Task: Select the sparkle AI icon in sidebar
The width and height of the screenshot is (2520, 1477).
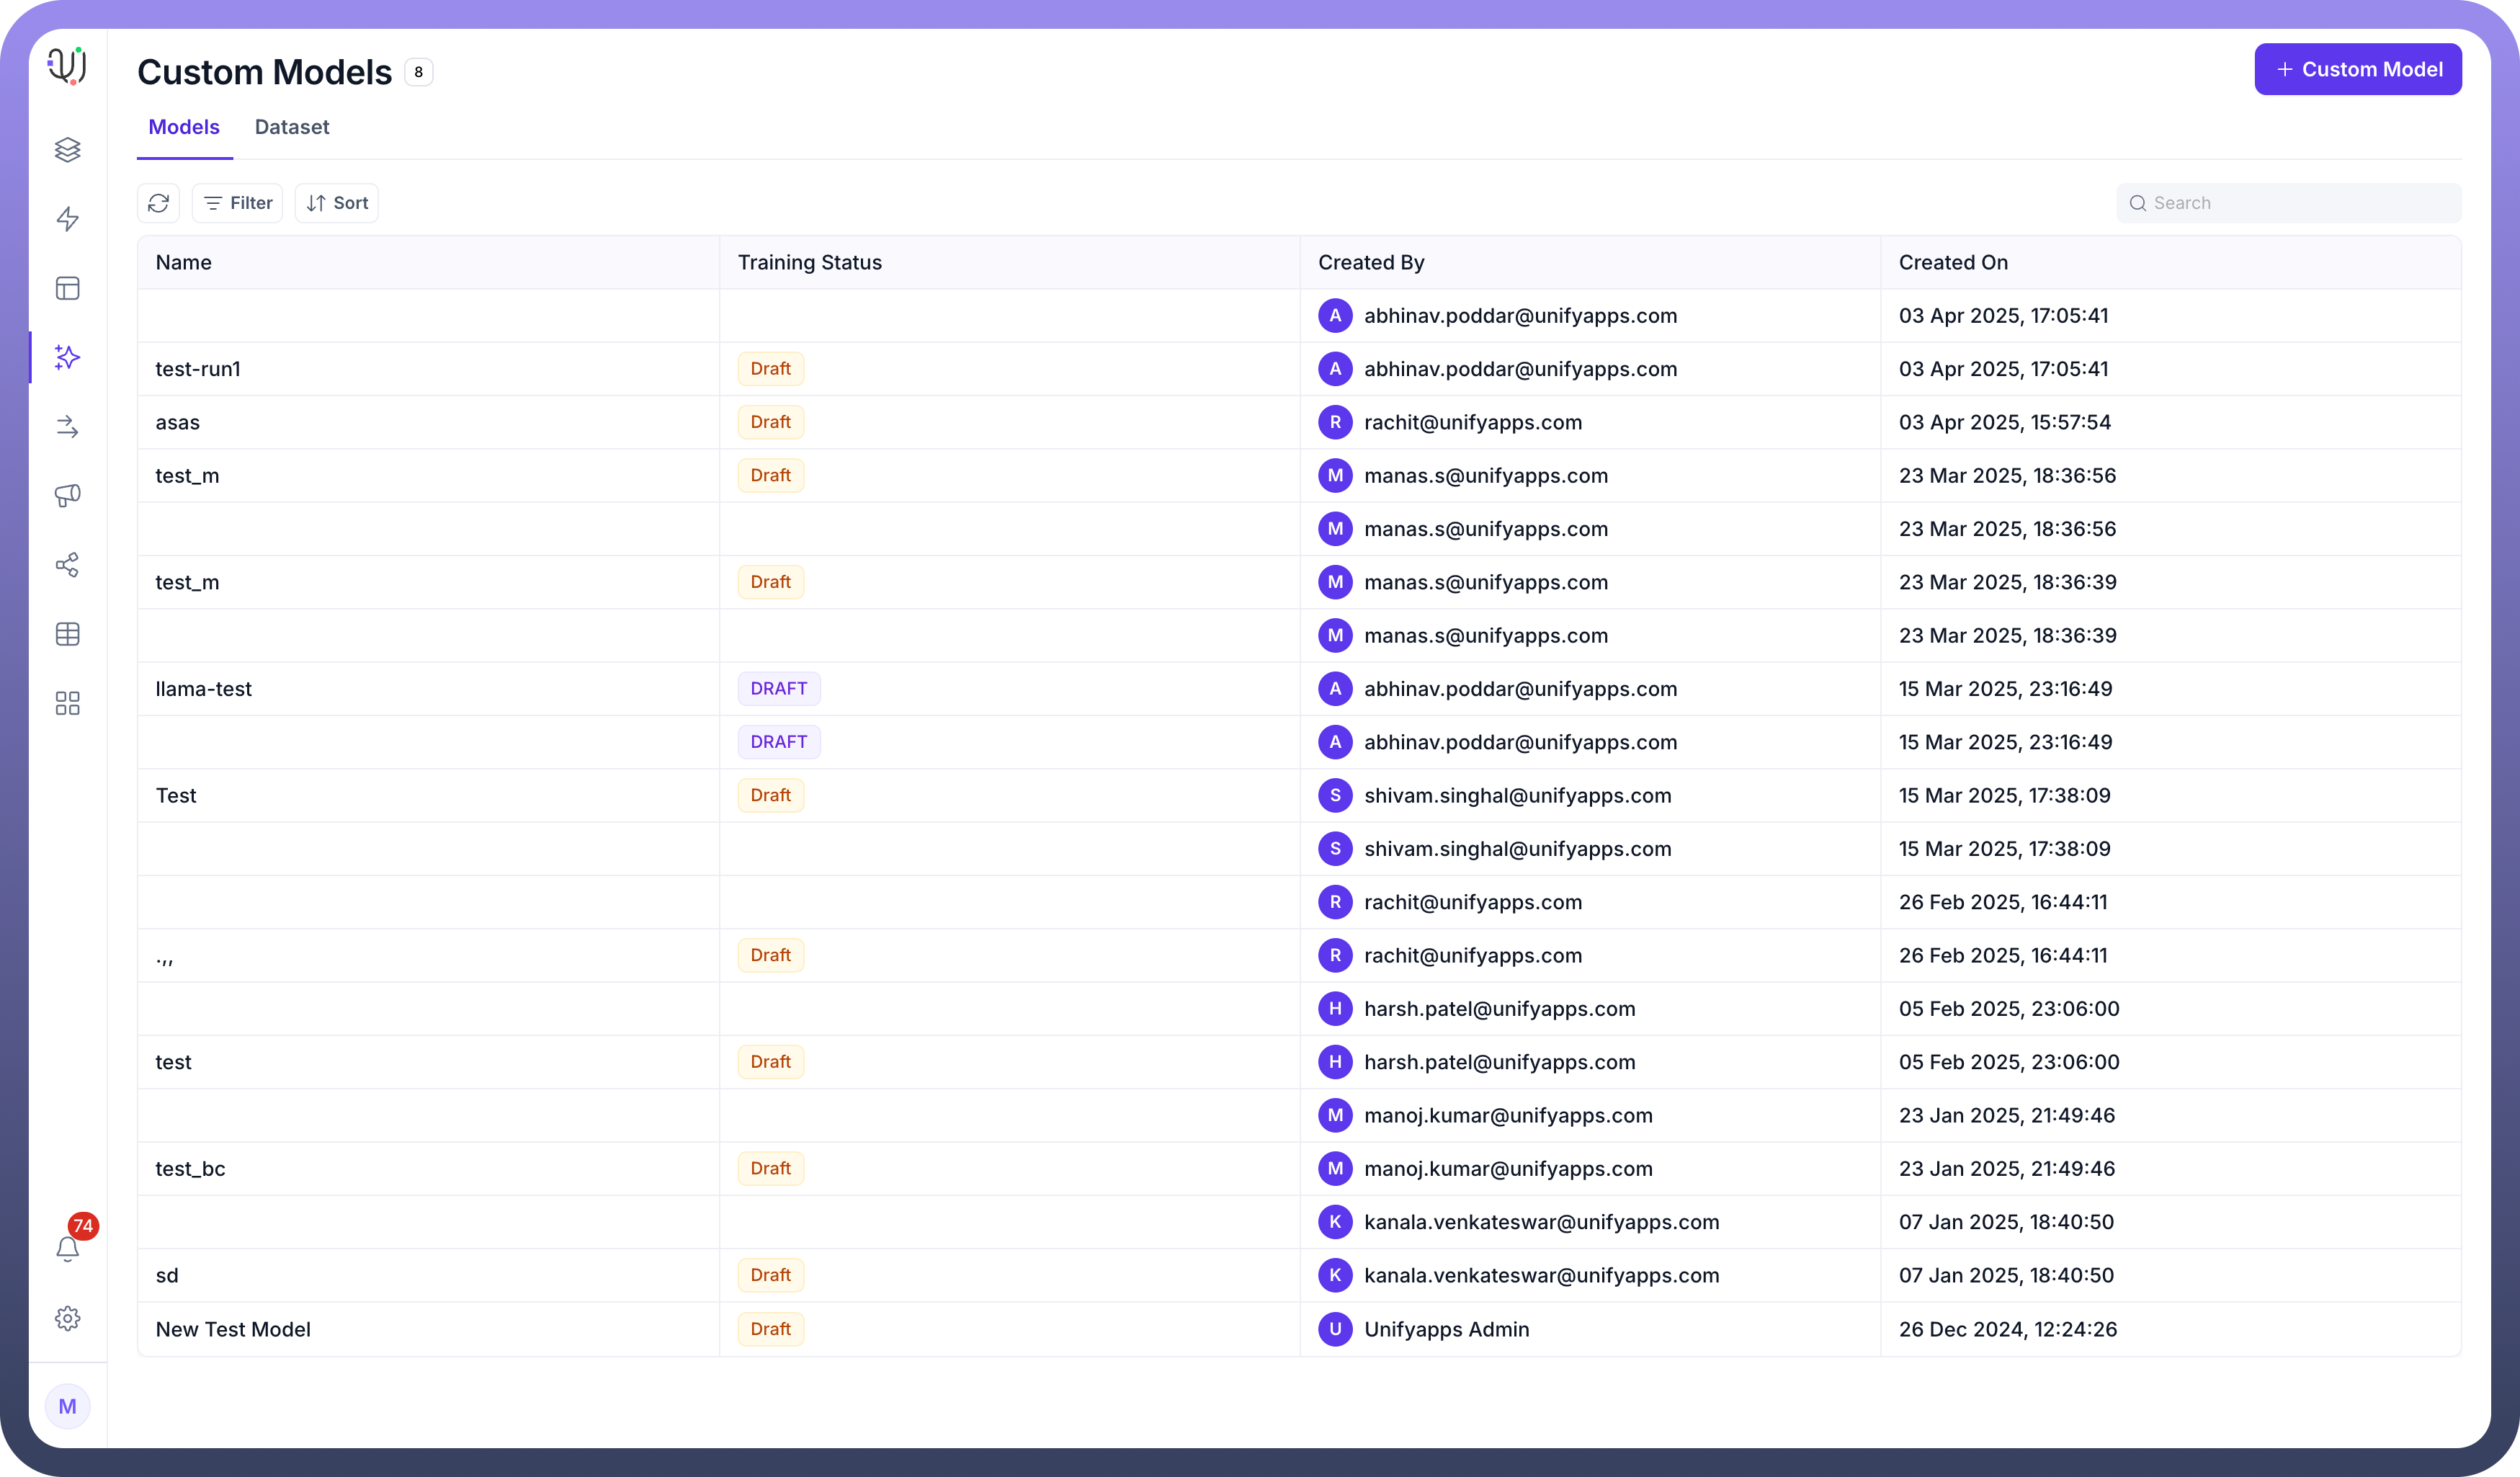Action: pyautogui.click(x=67, y=357)
